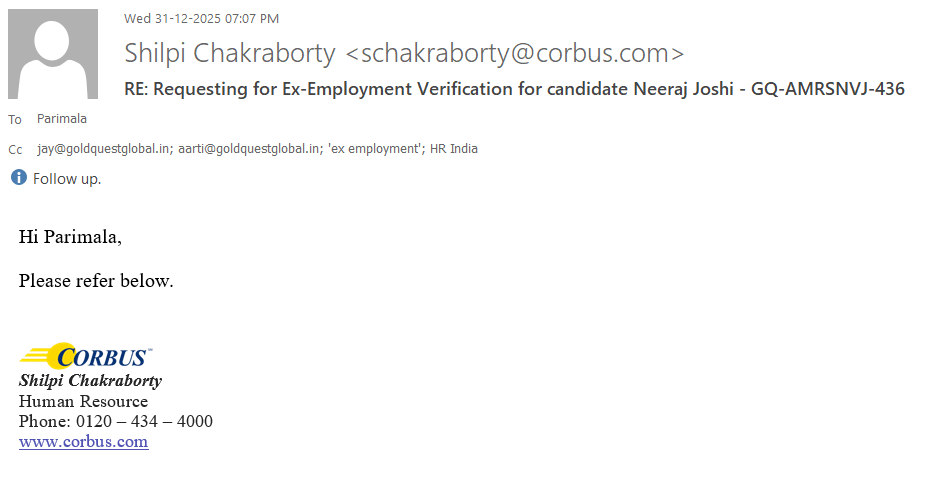Click the "Hi Parimala," greeting line
Image resolution: width=933 pixels, height=485 pixels.
coord(70,237)
